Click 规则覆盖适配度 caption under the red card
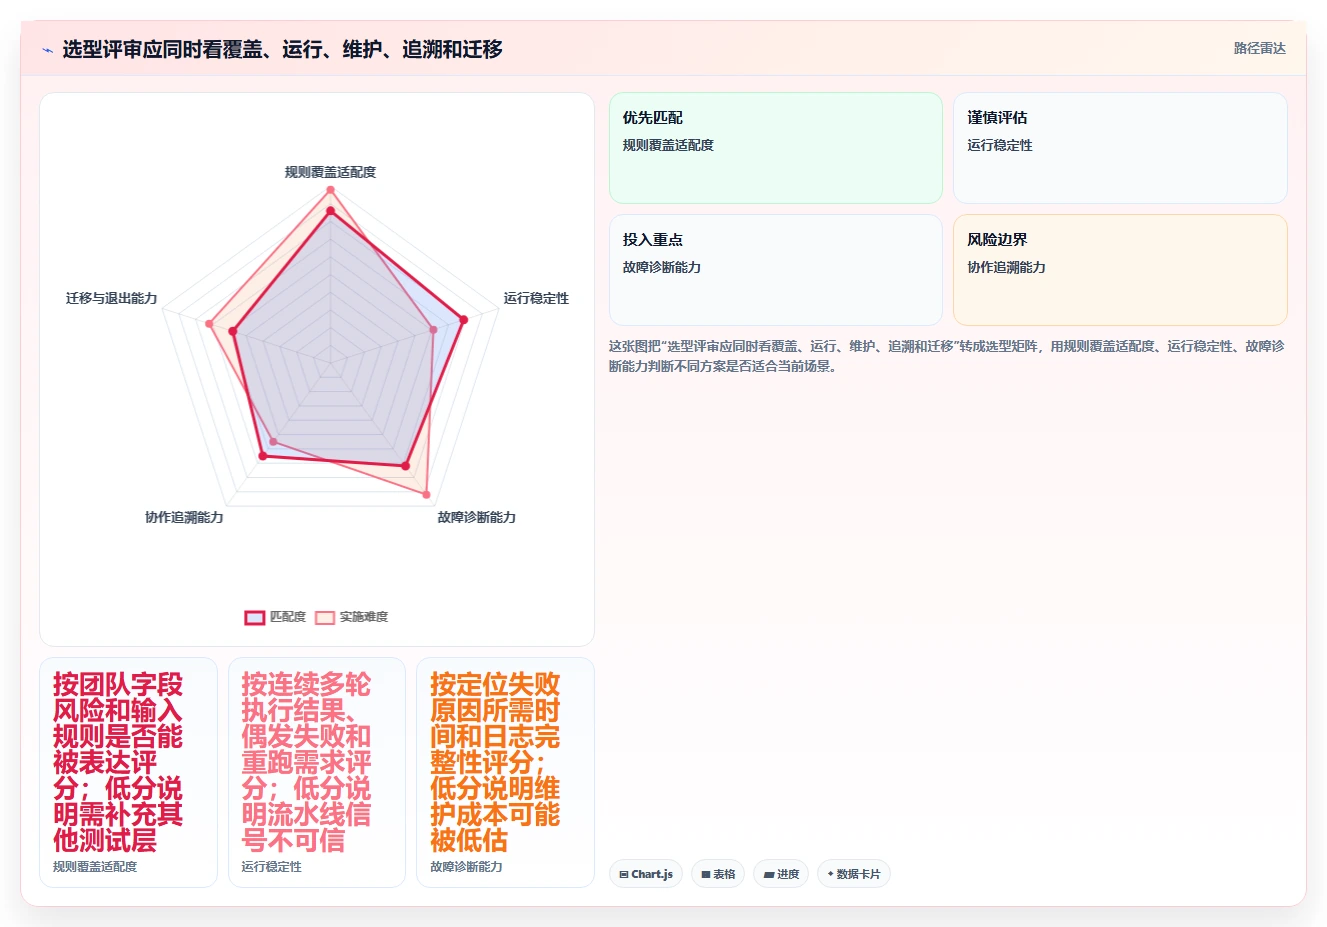The height and width of the screenshot is (927, 1327). 95,867
